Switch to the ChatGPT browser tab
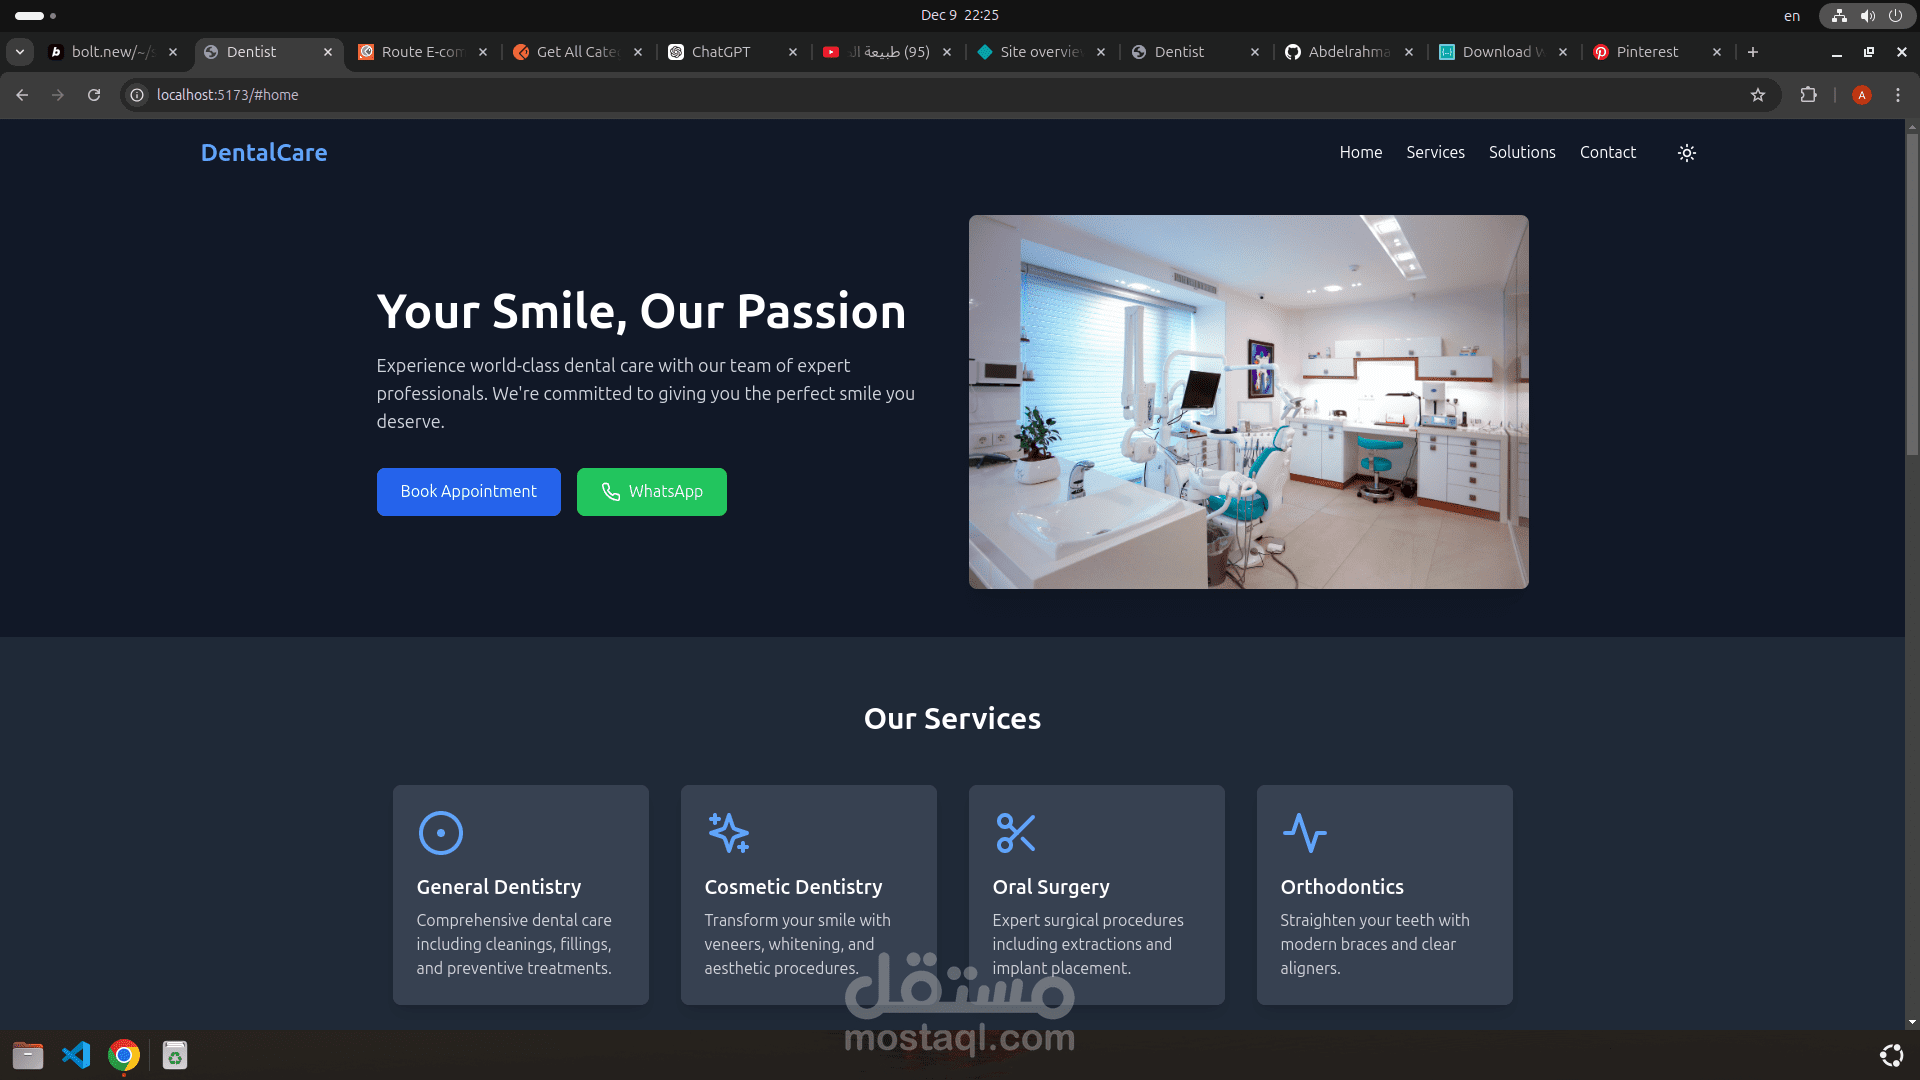This screenshot has width=1920, height=1080. (720, 52)
